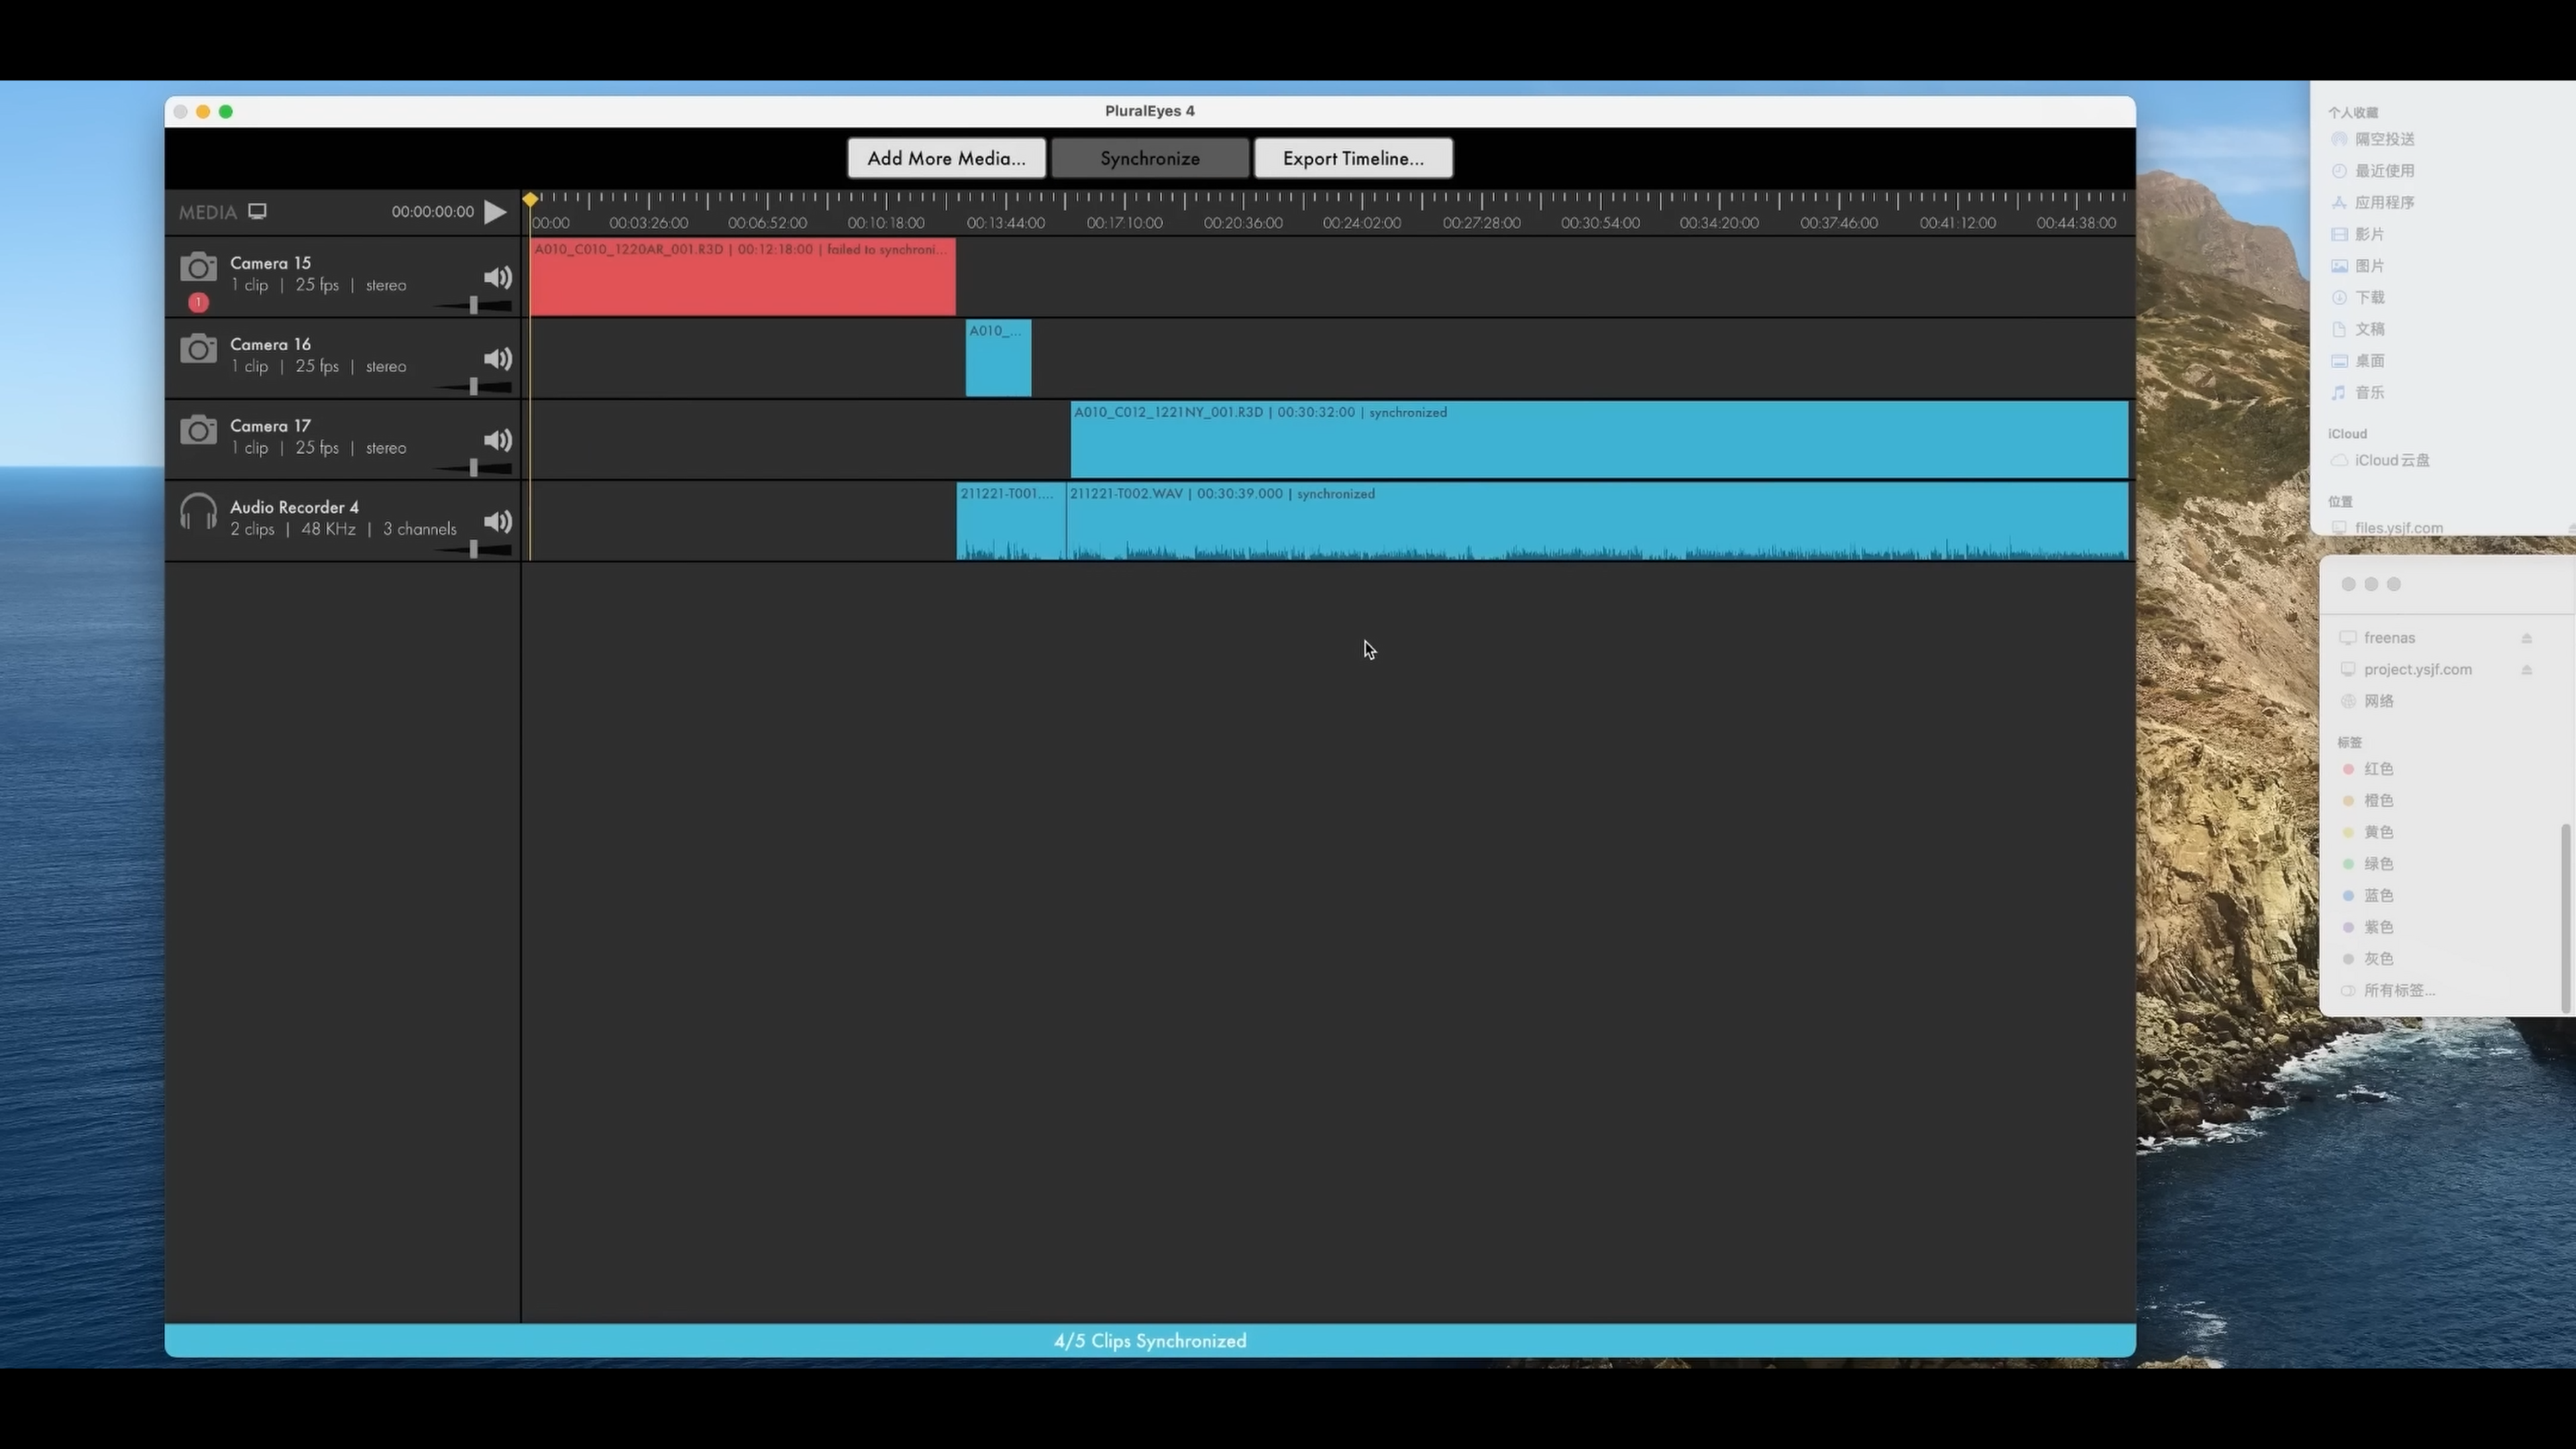Viewport: 2576px width, 1449px height.
Task: Click the Camera 15 volume slider
Action: click(474, 305)
